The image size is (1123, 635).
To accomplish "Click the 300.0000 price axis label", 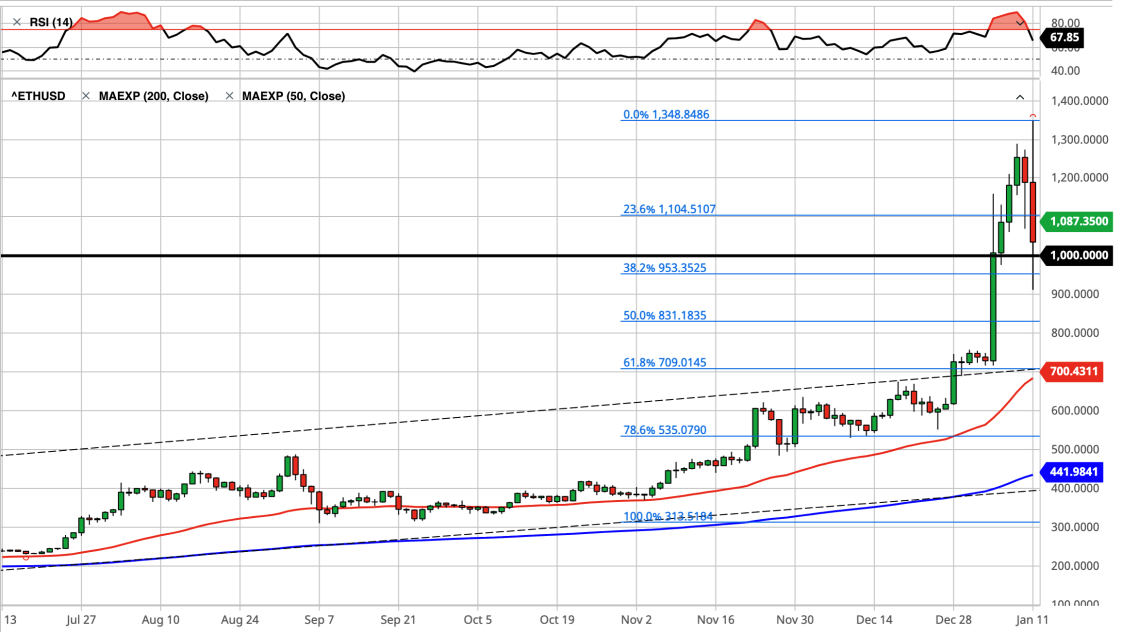I will (1075, 527).
